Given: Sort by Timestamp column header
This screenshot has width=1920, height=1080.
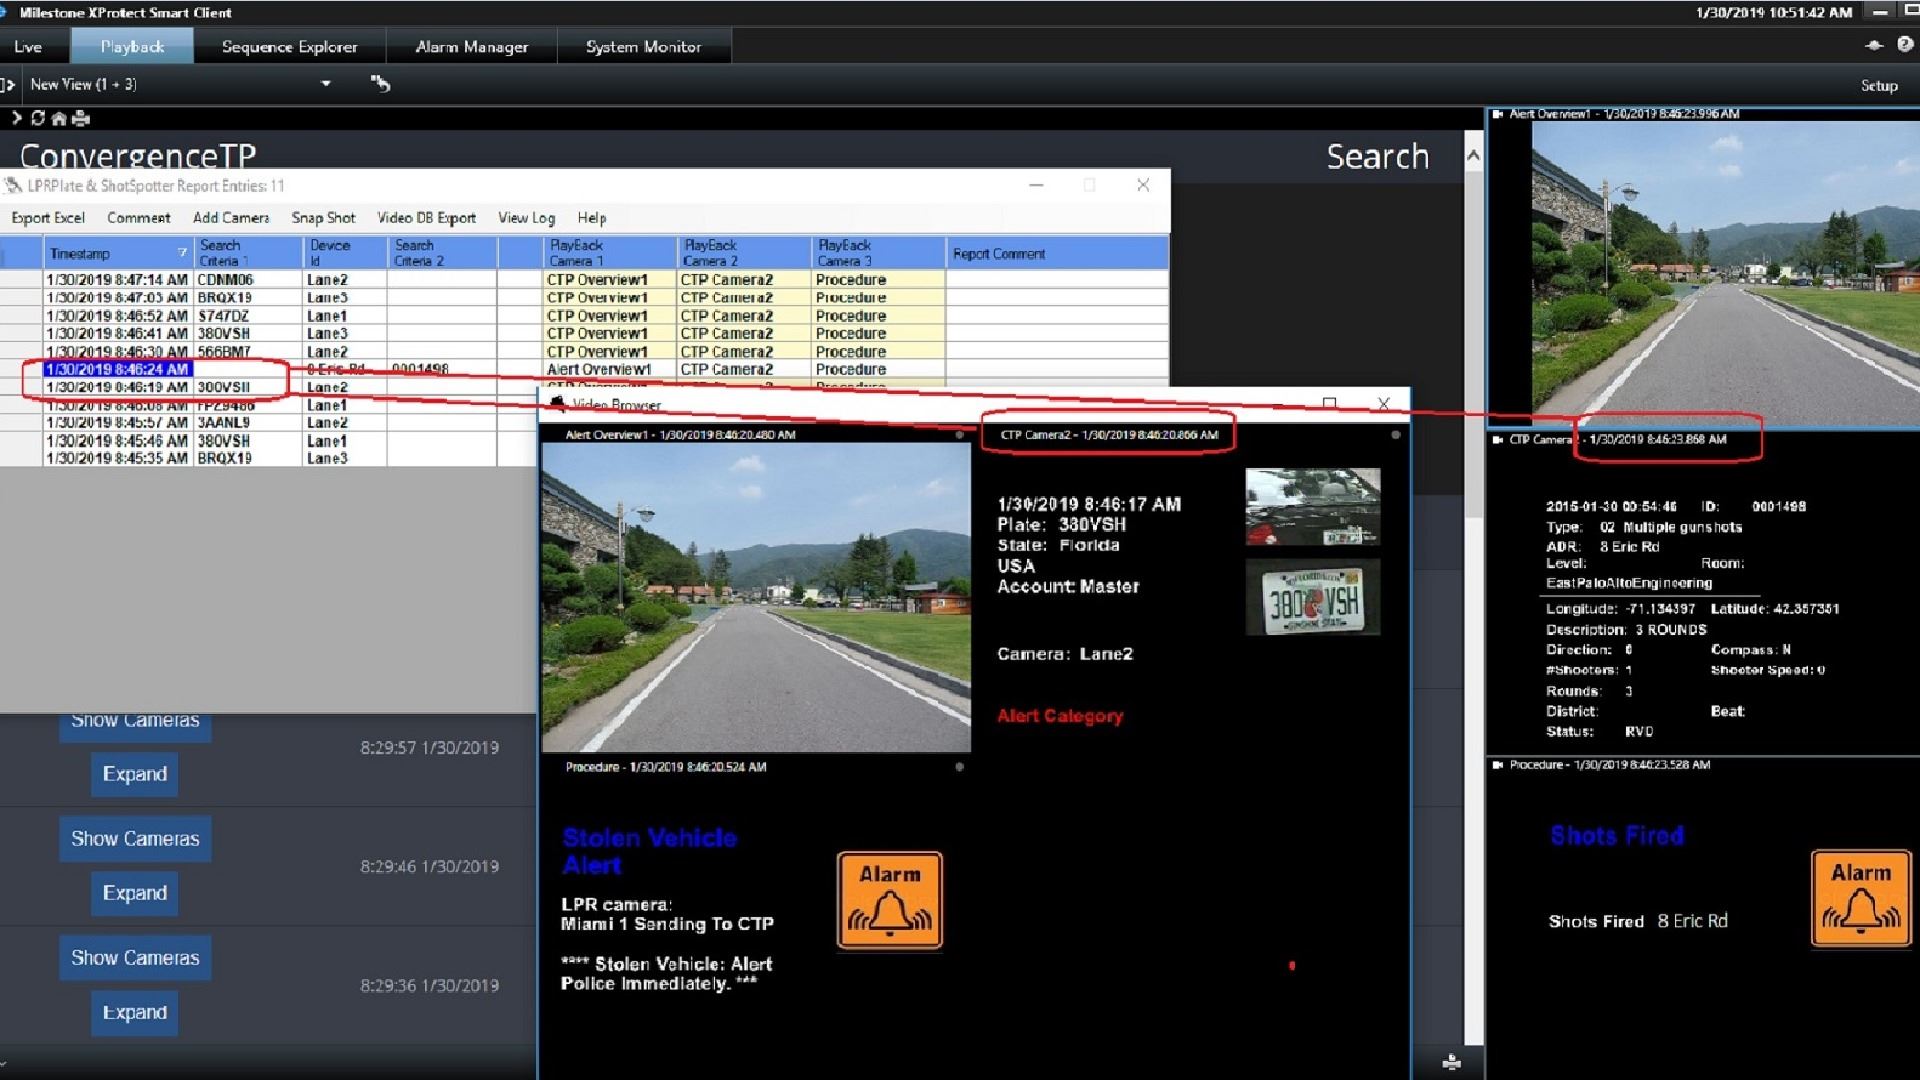Looking at the screenshot, I should [118, 253].
